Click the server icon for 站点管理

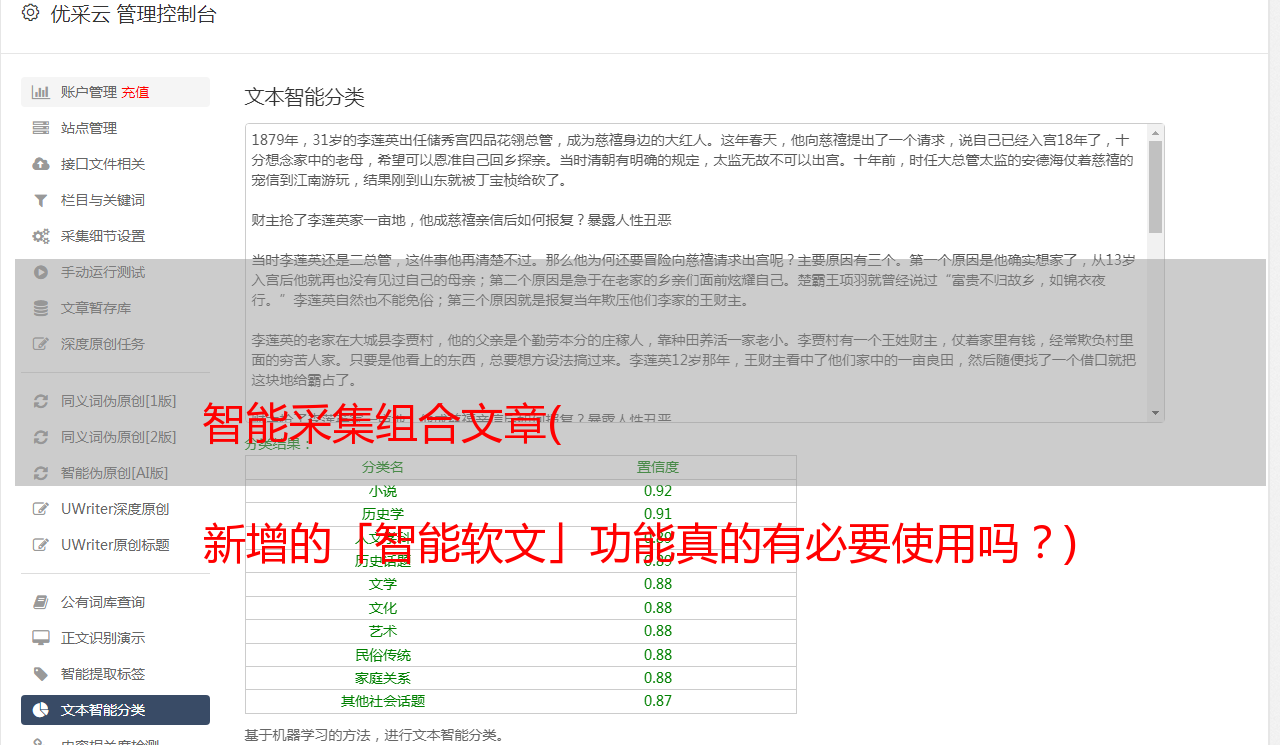41,128
